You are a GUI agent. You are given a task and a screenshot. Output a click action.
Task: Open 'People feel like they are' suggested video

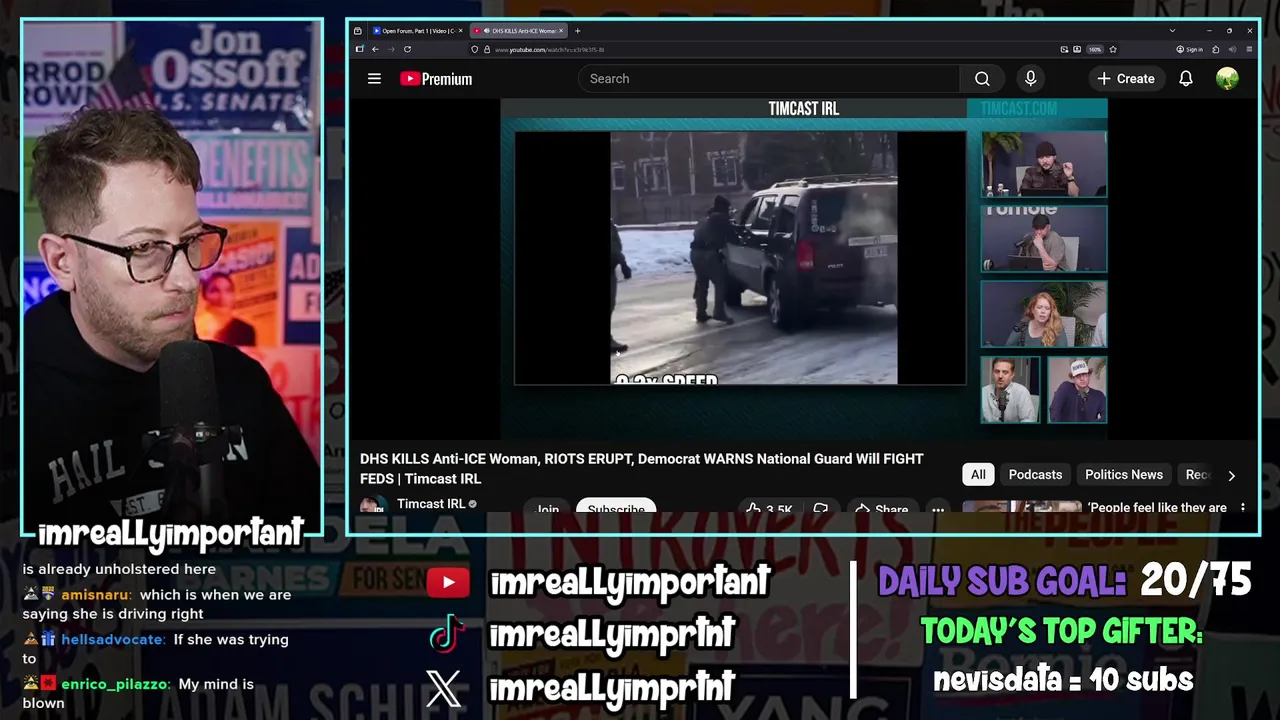point(1157,508)
